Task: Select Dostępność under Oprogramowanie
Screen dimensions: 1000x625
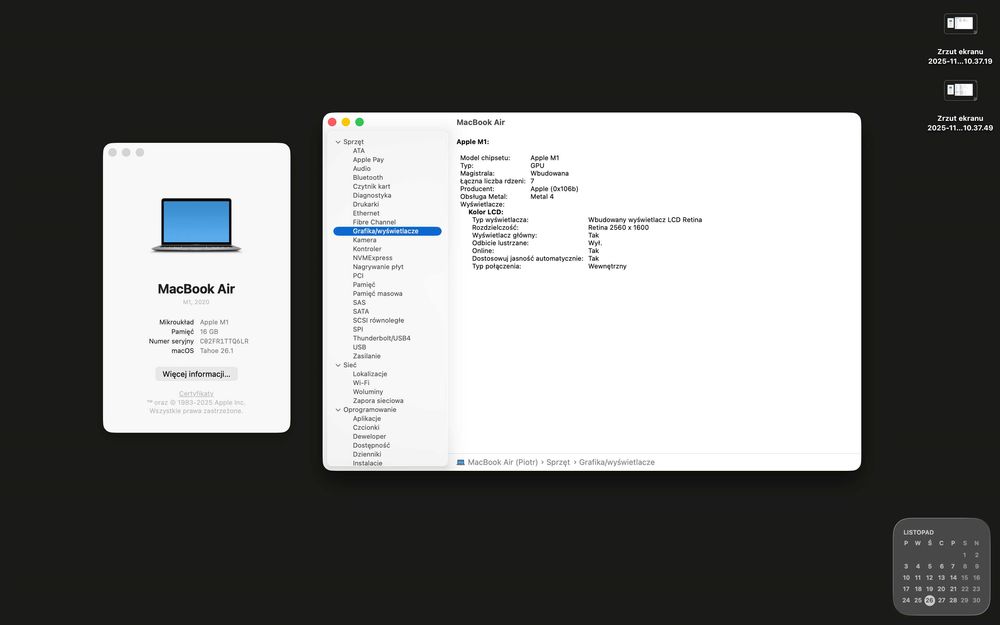Action: click(371, 446)
